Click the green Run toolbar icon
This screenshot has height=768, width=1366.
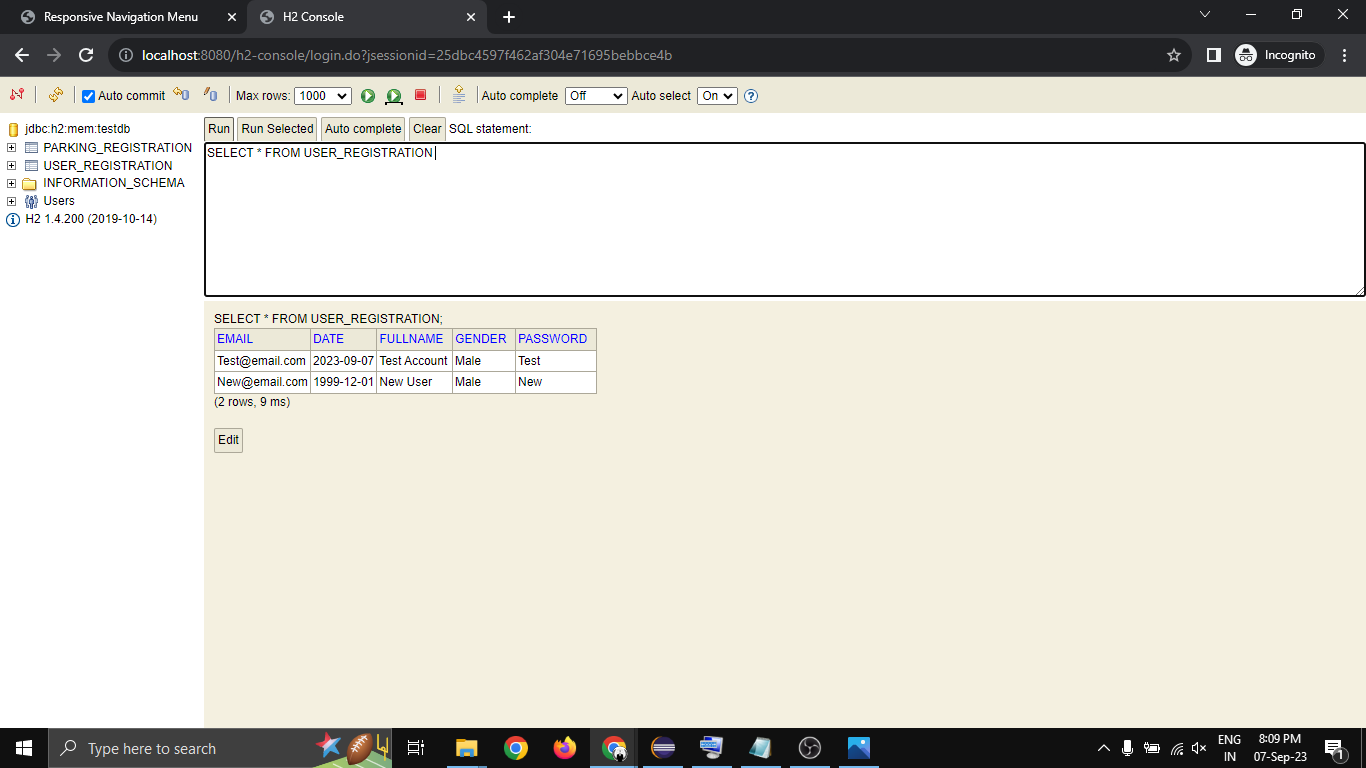(368, 96)
